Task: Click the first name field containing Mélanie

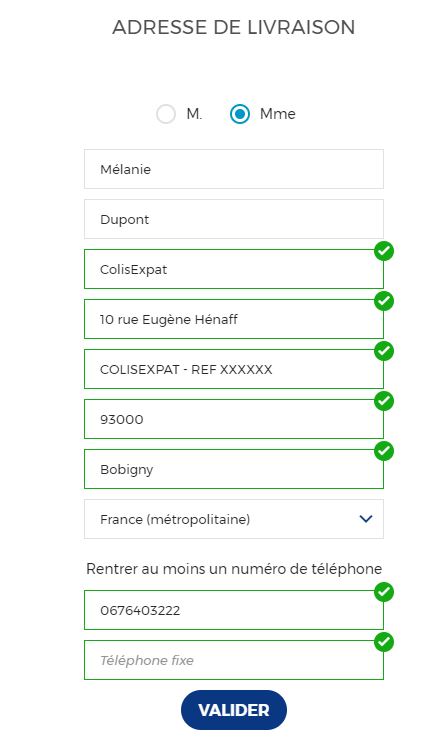Action: click(234, 169)
